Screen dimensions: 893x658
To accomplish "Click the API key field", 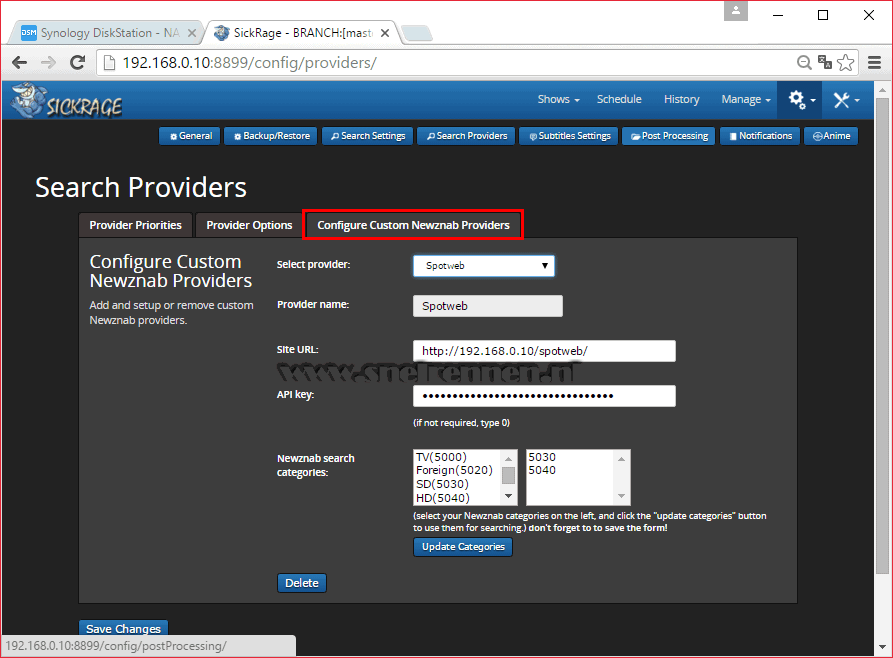I will click(x=544, y=396).
